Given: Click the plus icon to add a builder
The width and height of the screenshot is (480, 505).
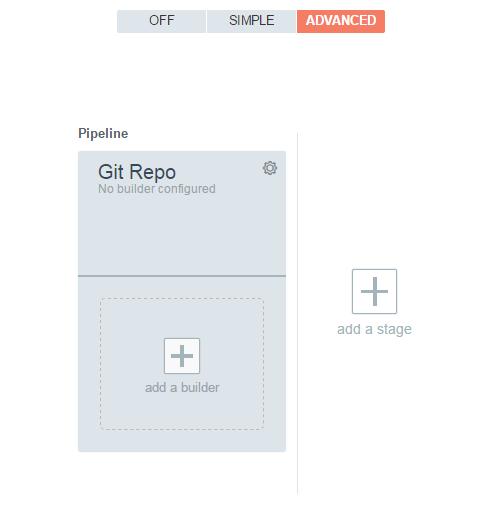Looking at the screenshot, I should click(x=182, y=356).
